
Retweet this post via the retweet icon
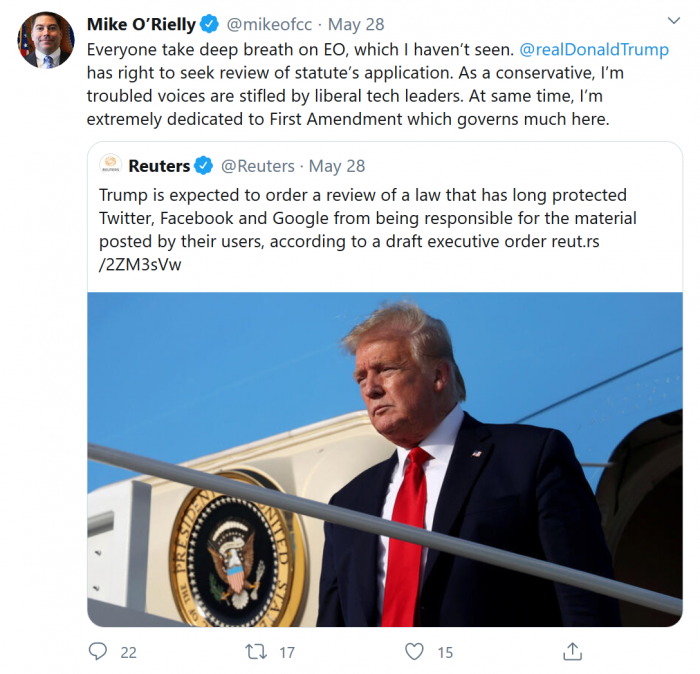[256, 651]
